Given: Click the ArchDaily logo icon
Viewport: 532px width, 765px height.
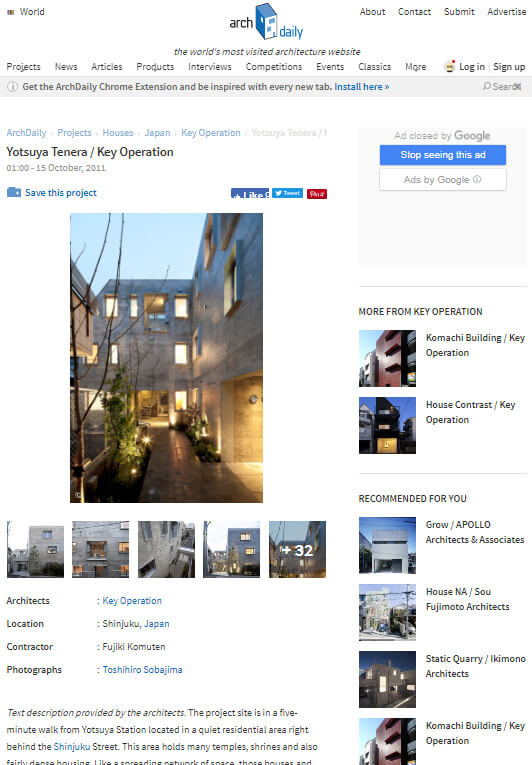Looking at the screenshot, I should pos(266,22).
